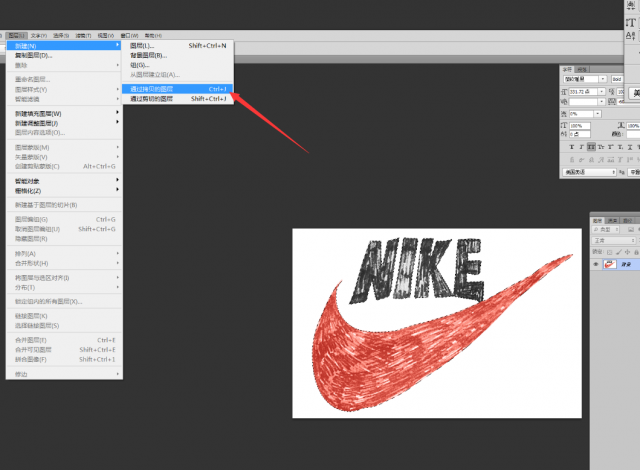Open the kerning dropdown arrow
This screenshot has width=640, height=470.
coord(602,102)
